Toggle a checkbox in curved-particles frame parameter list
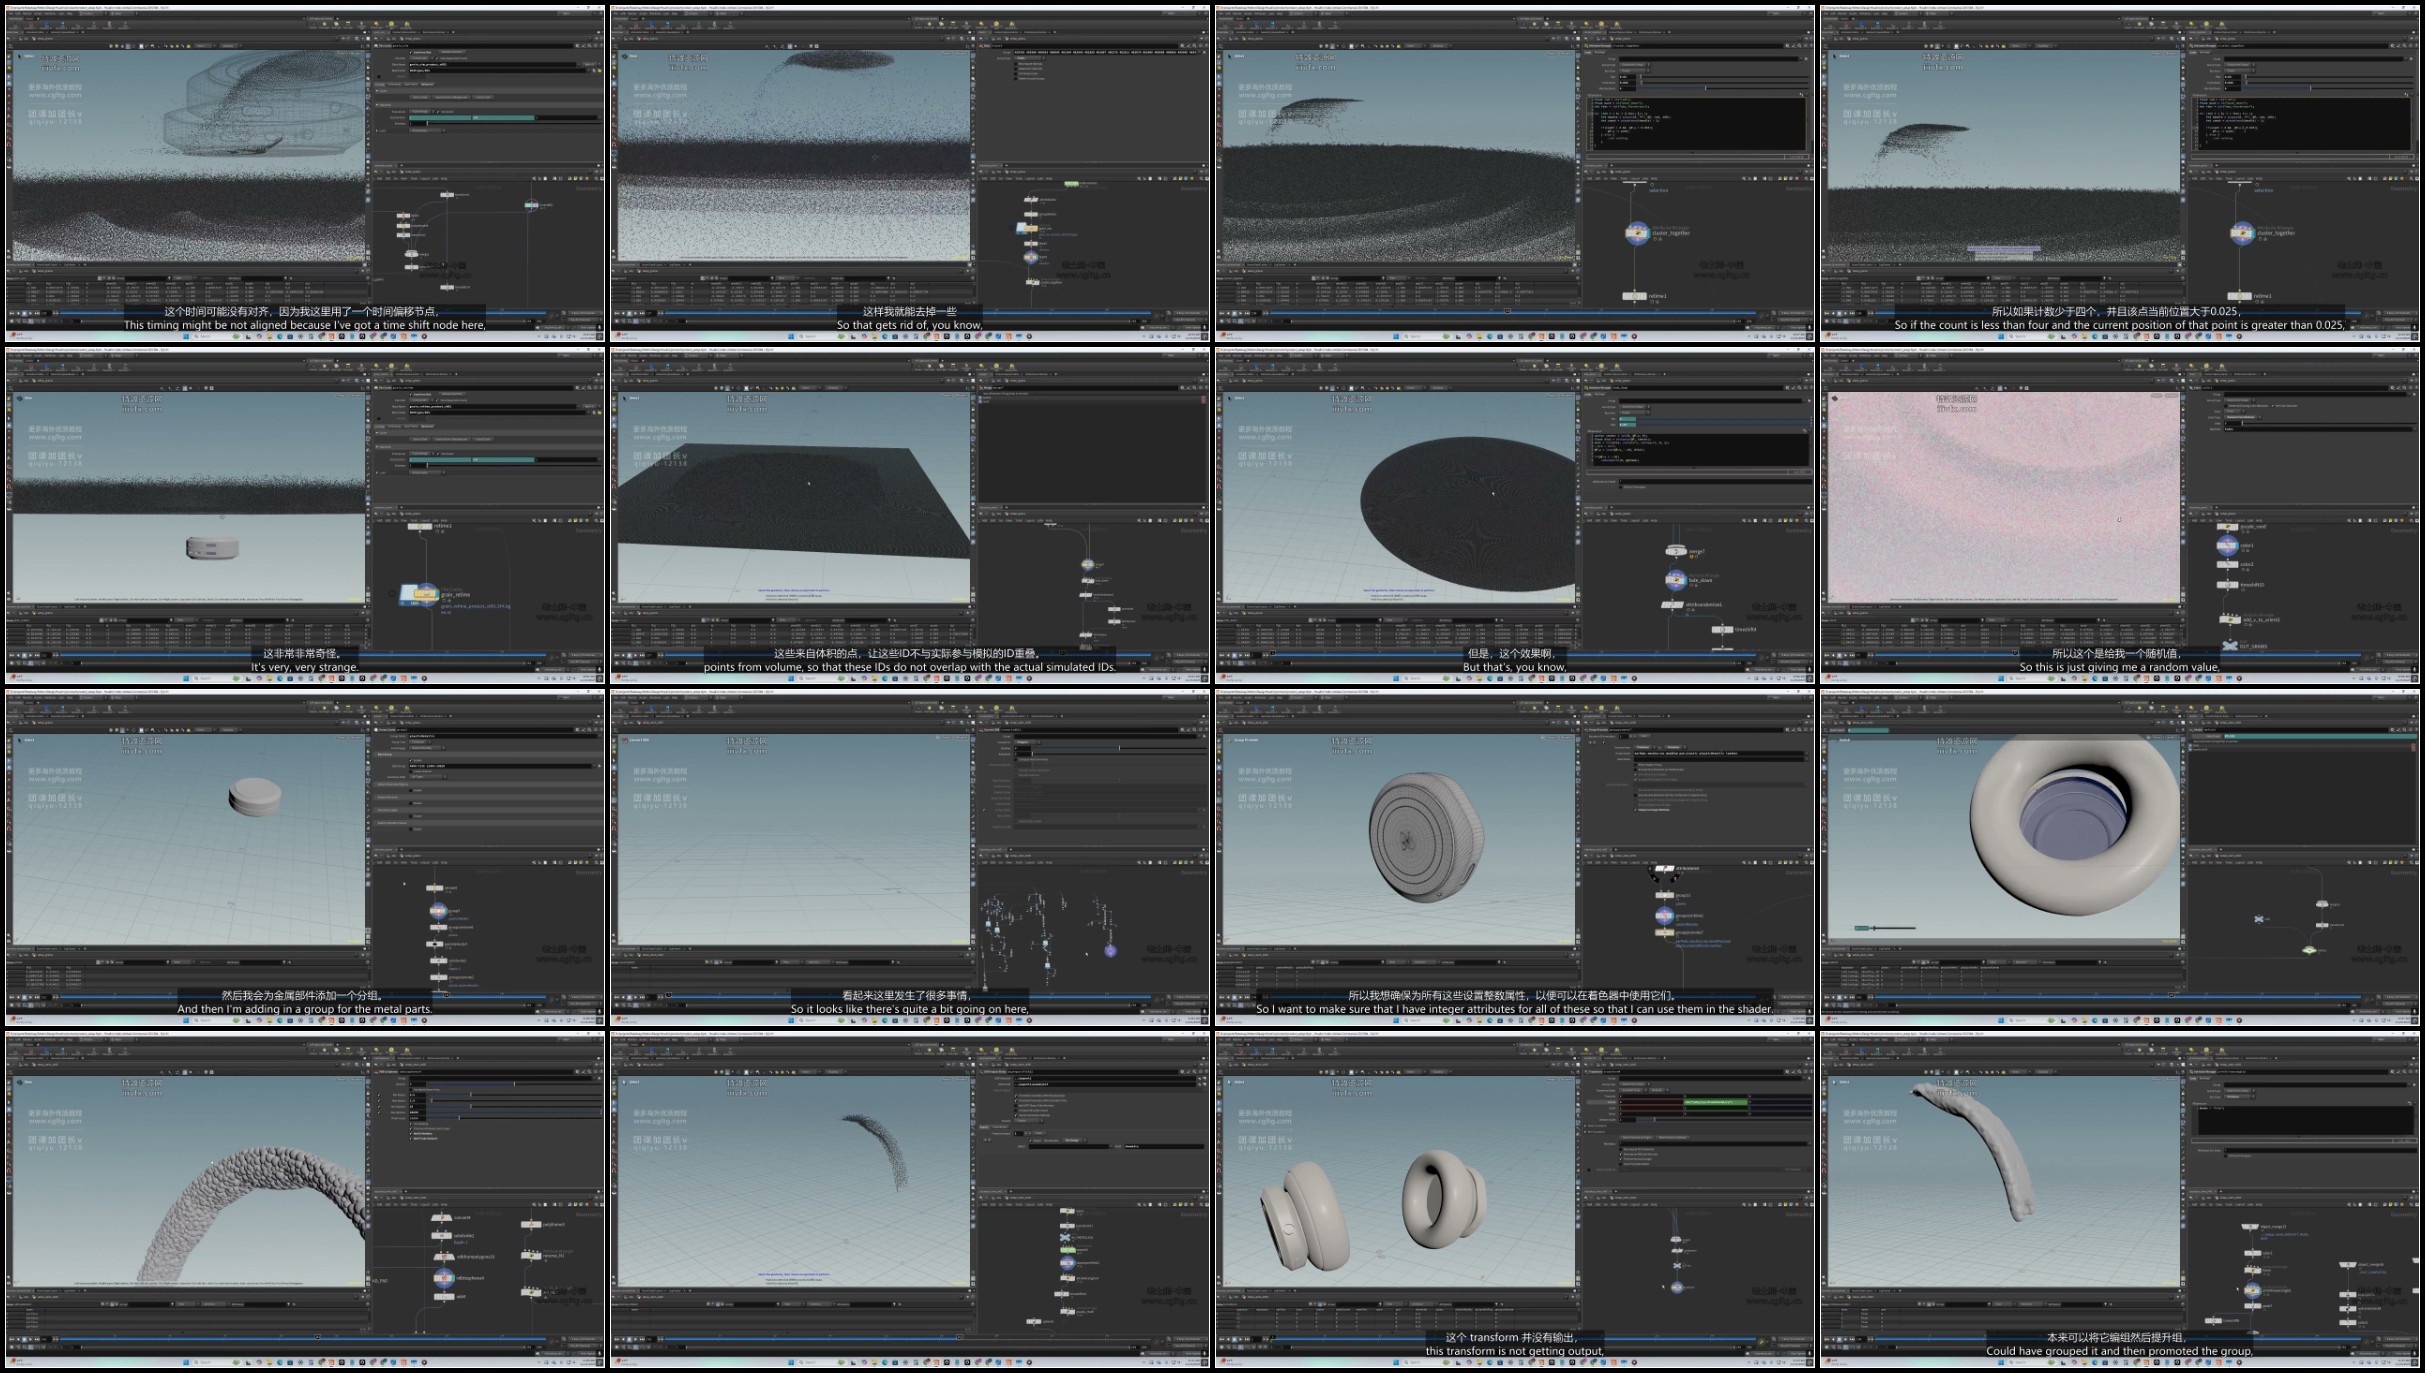The image size is (2425, 1373). [1016, 1097]
